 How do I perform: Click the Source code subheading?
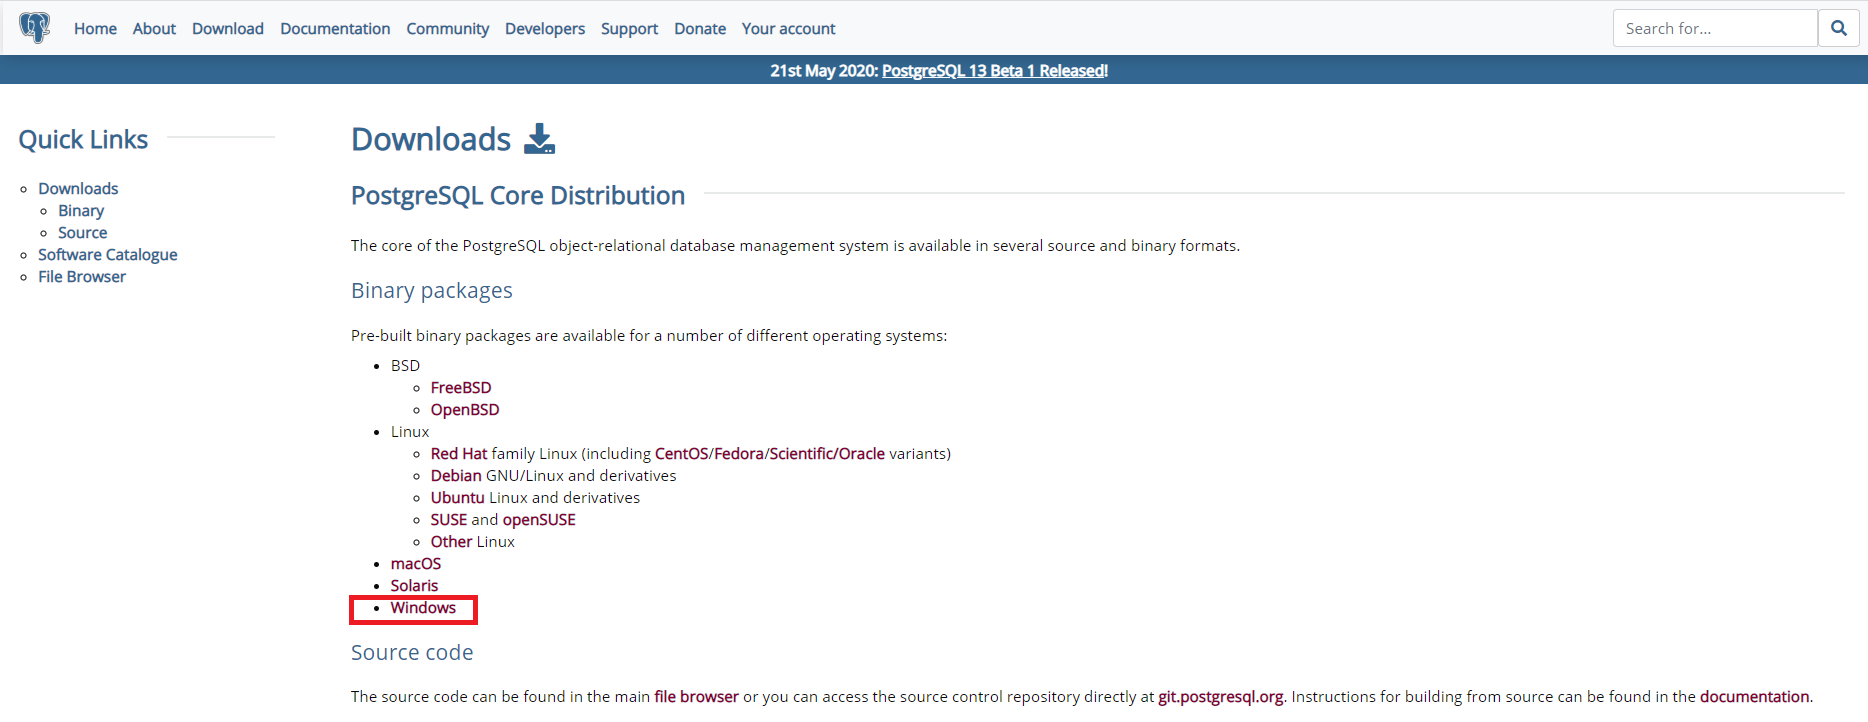pos(412,653)
